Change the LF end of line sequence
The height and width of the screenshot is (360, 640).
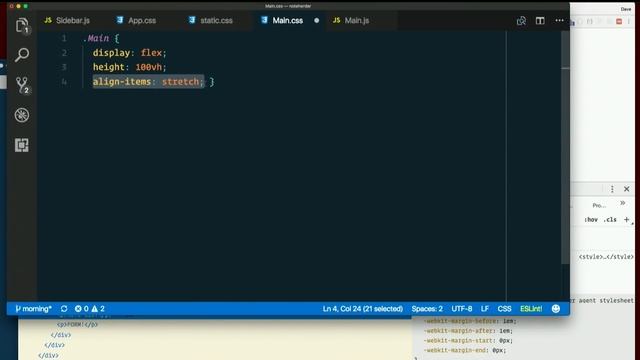click(x=484, y=309)
